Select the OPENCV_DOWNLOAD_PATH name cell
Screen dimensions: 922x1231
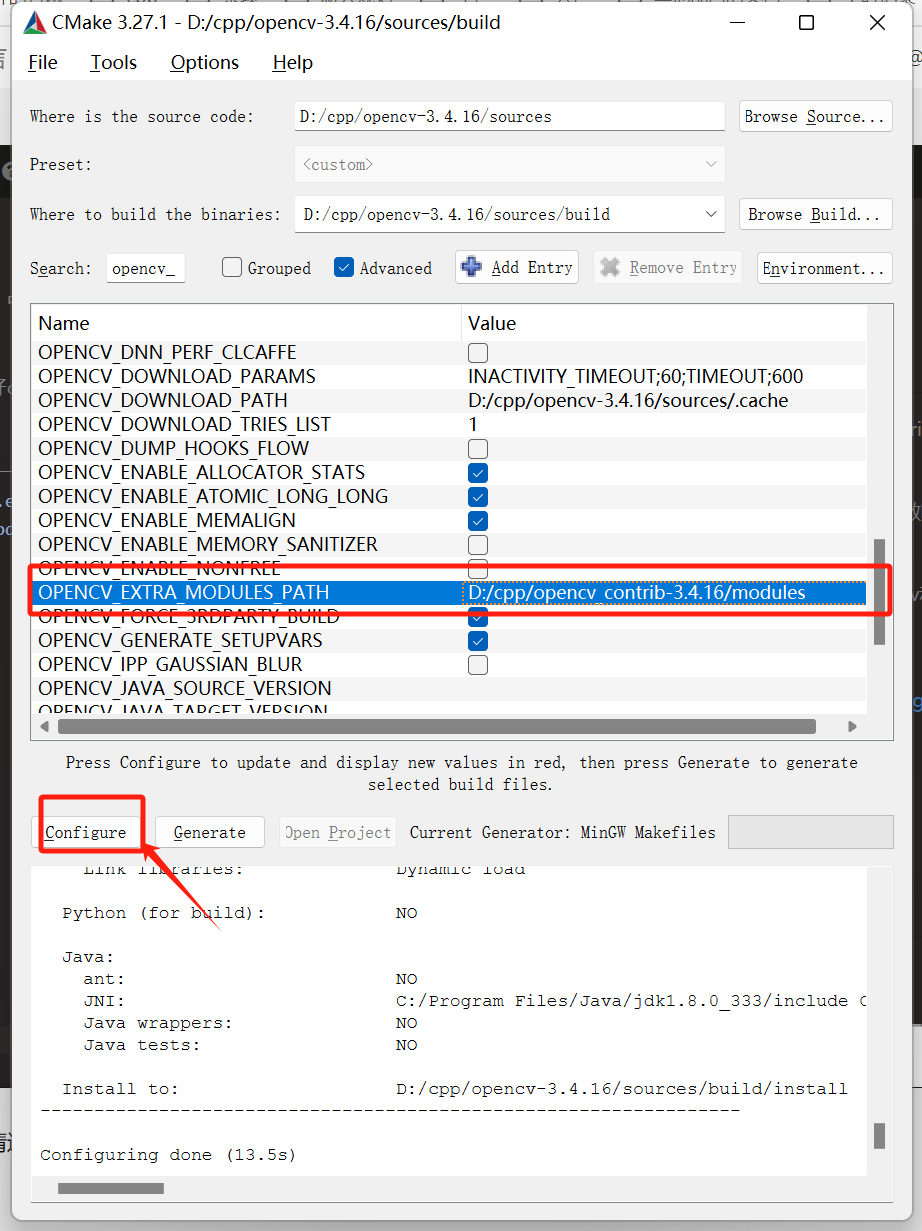pyautogui.click(x=163, y=400)
